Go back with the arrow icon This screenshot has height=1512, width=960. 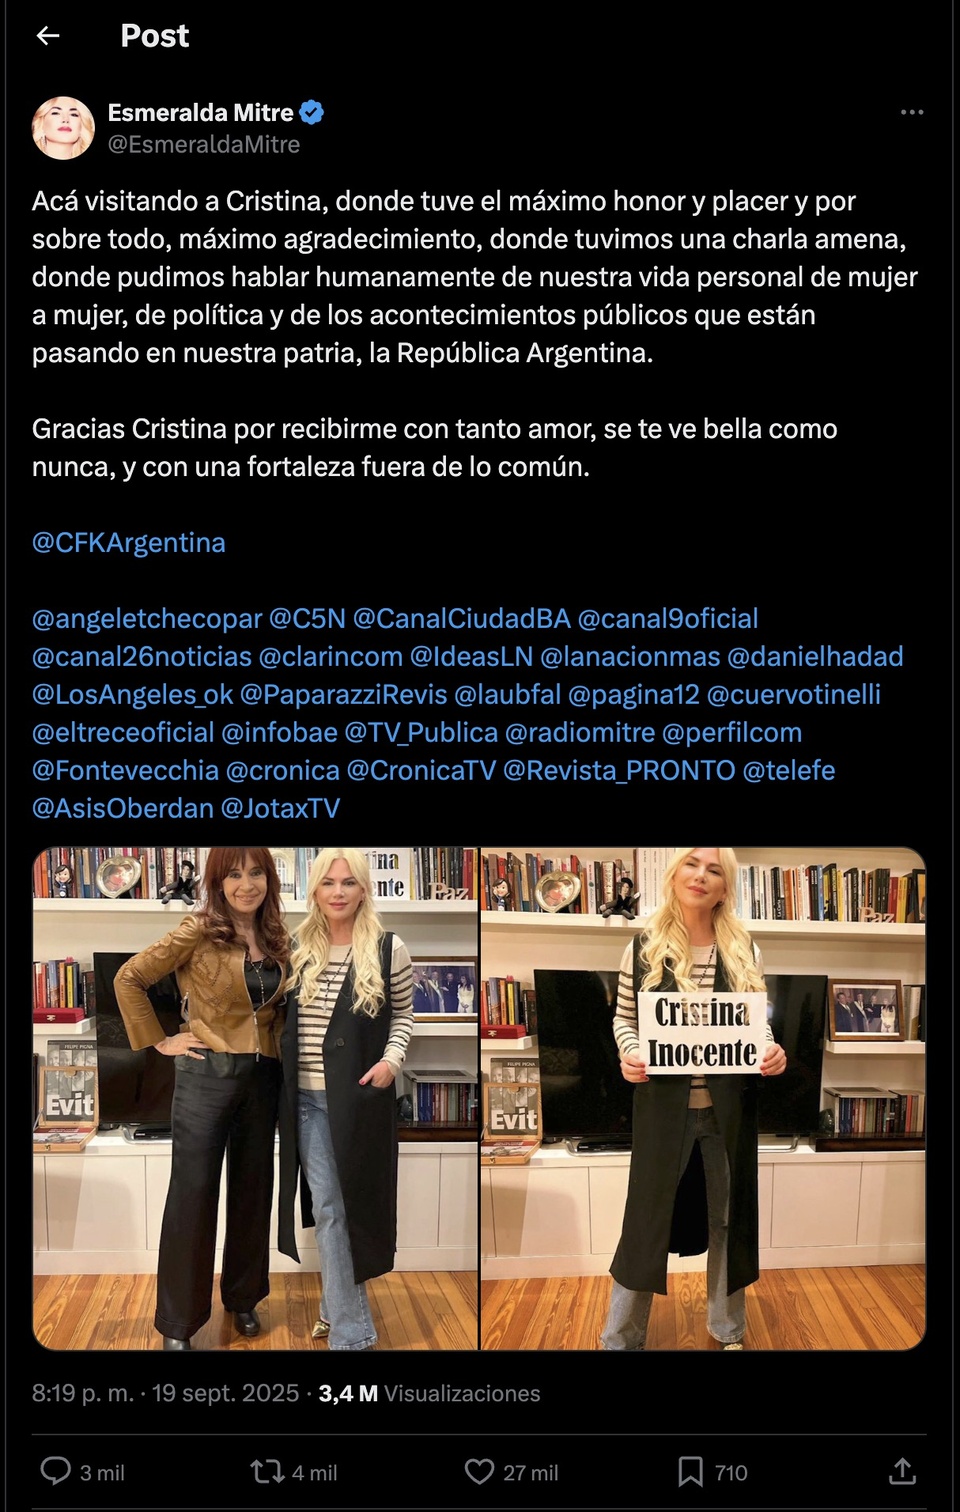pyautogui.click(x=48, y=36)
